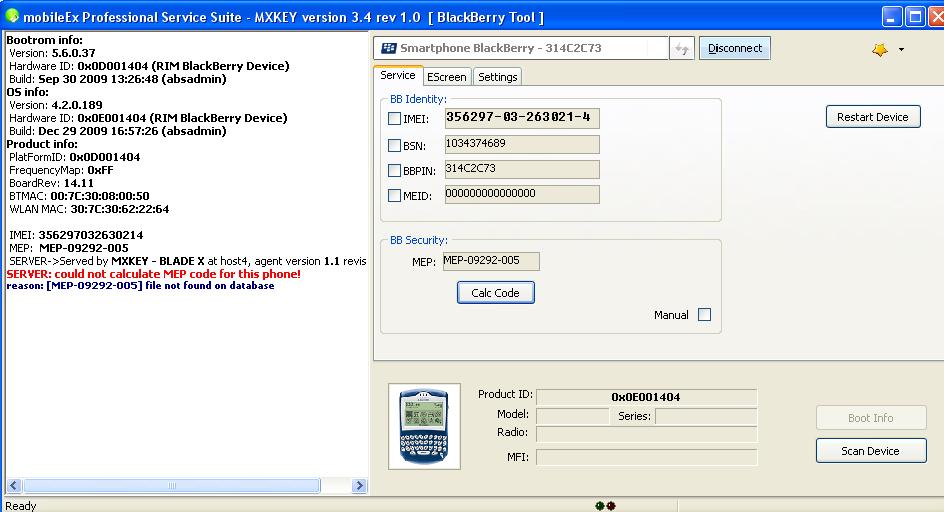The width and height of the screenshot is (944, 512).
Task: Click the Boot Info button
Action: (871, 417)
